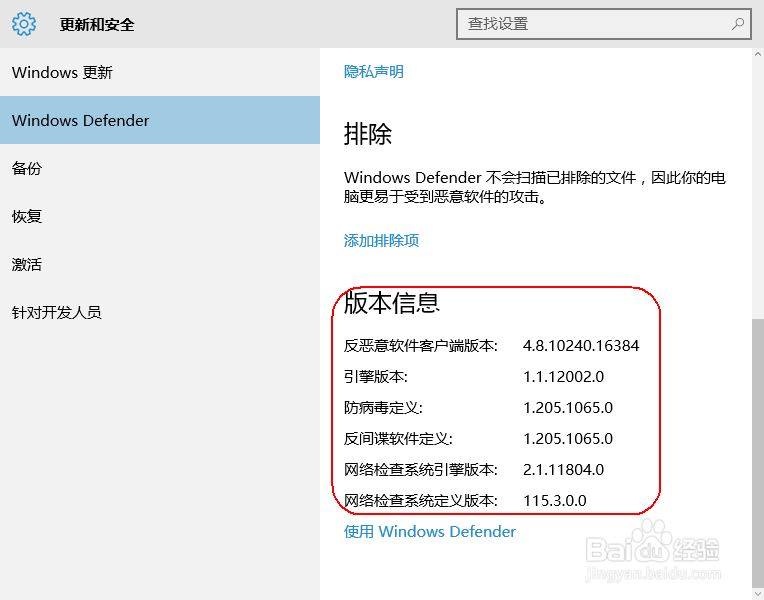764x600 pixels.
Task: Open the 激活 settings page
Action: [160, 264]
